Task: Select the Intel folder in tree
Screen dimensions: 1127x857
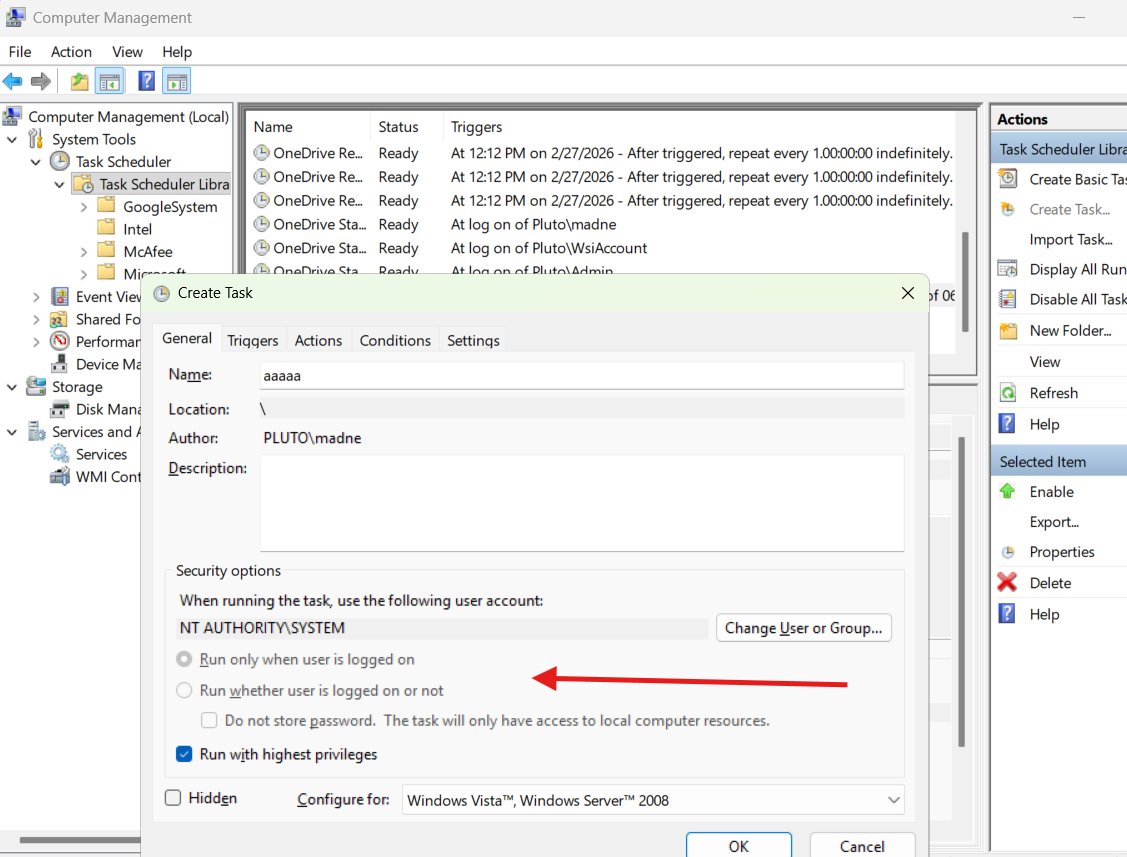Action: [x=137, y=229]
